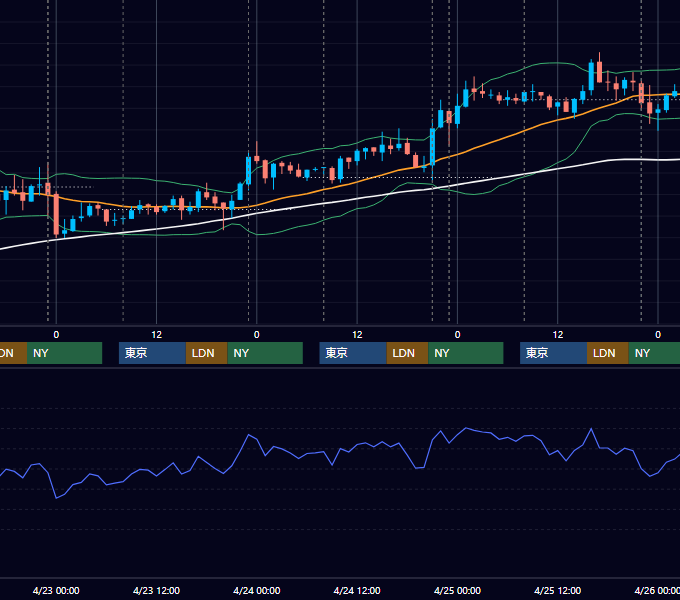Click the NY session bar after 4/24 LDN

point(466,353)
